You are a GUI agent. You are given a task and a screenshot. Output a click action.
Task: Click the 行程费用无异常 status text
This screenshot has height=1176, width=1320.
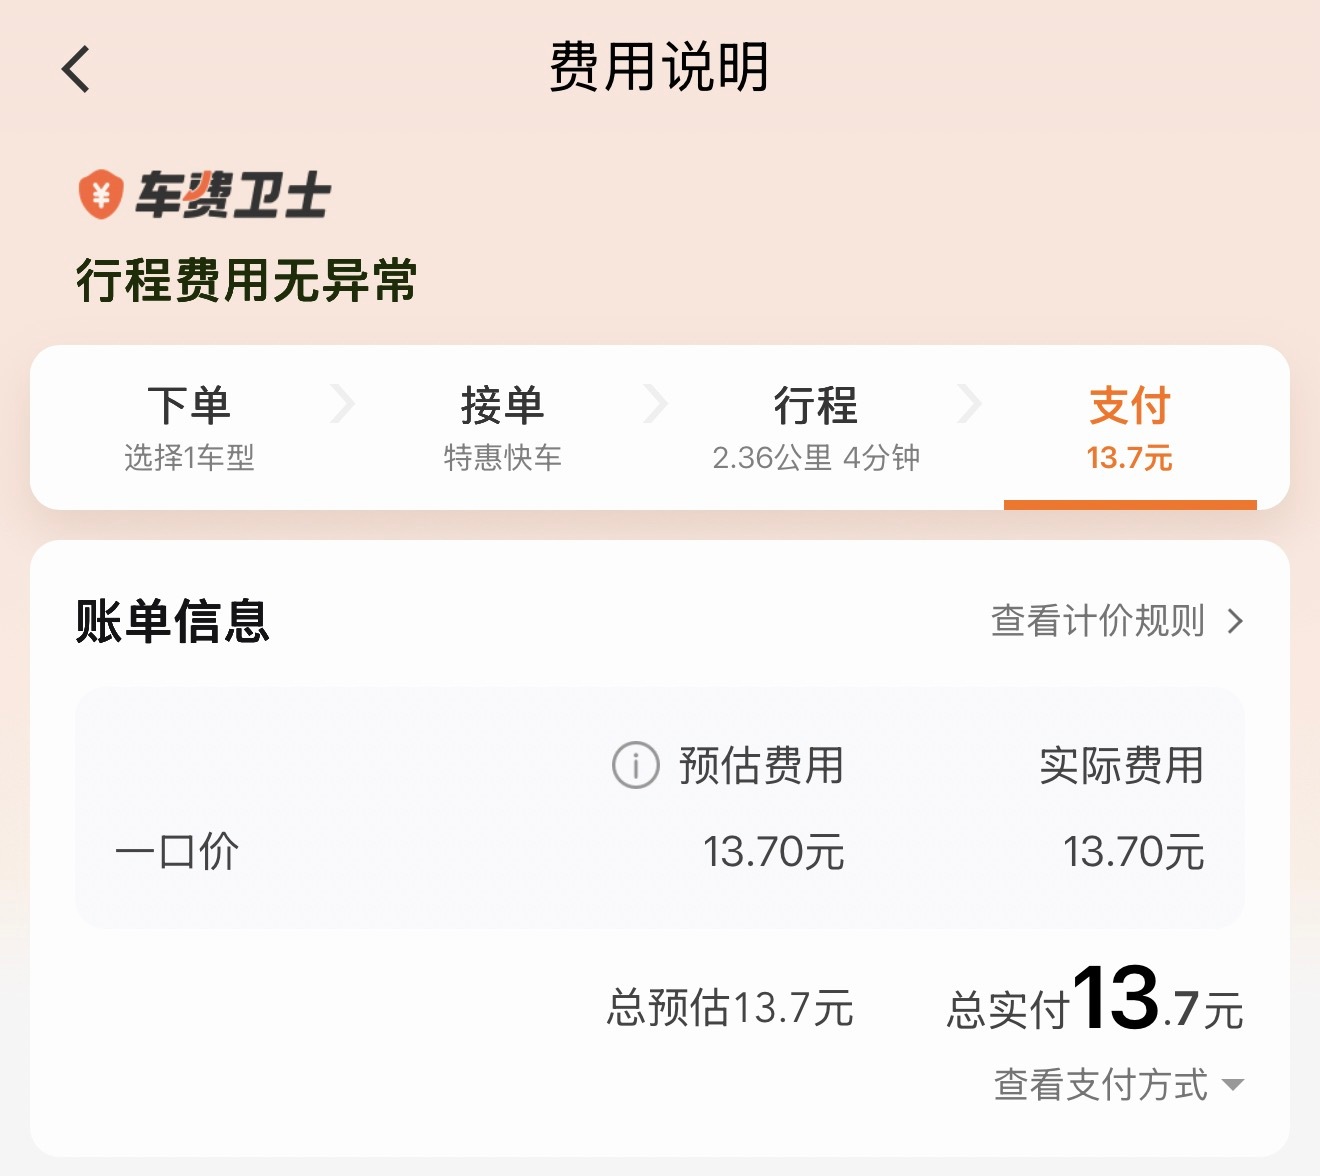pos(248,281)
